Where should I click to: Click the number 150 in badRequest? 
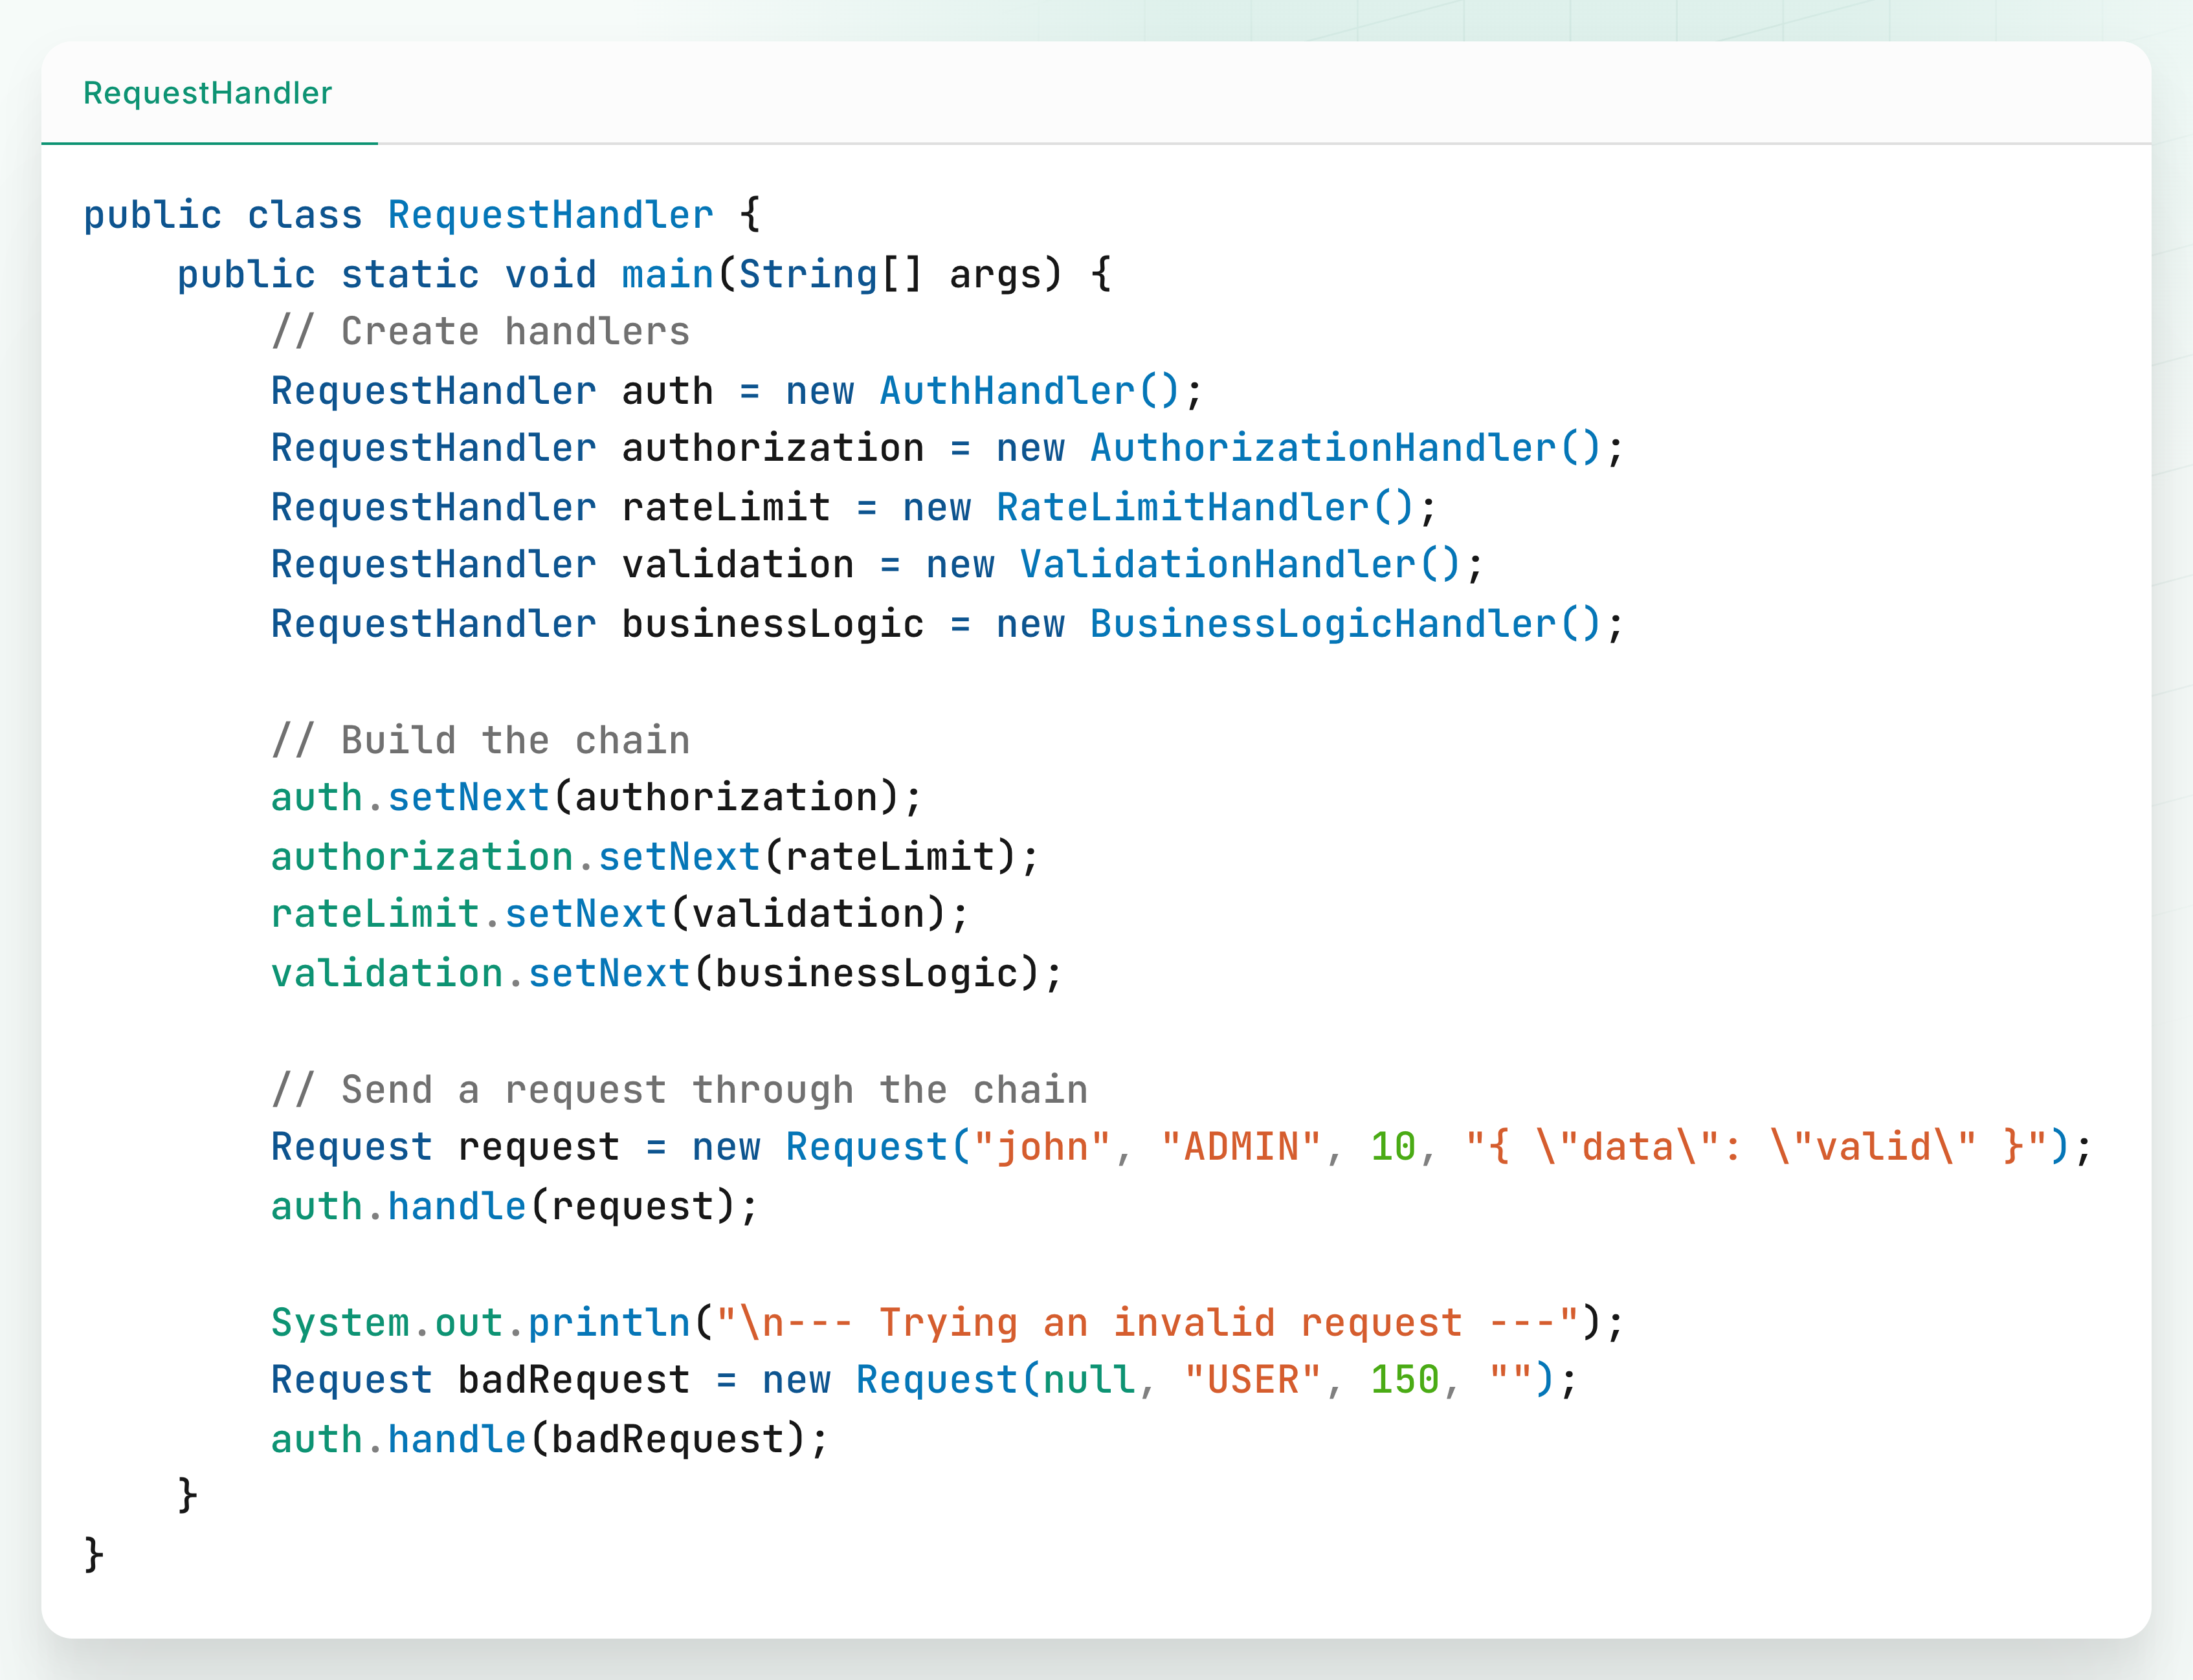coord(1404,1380)
